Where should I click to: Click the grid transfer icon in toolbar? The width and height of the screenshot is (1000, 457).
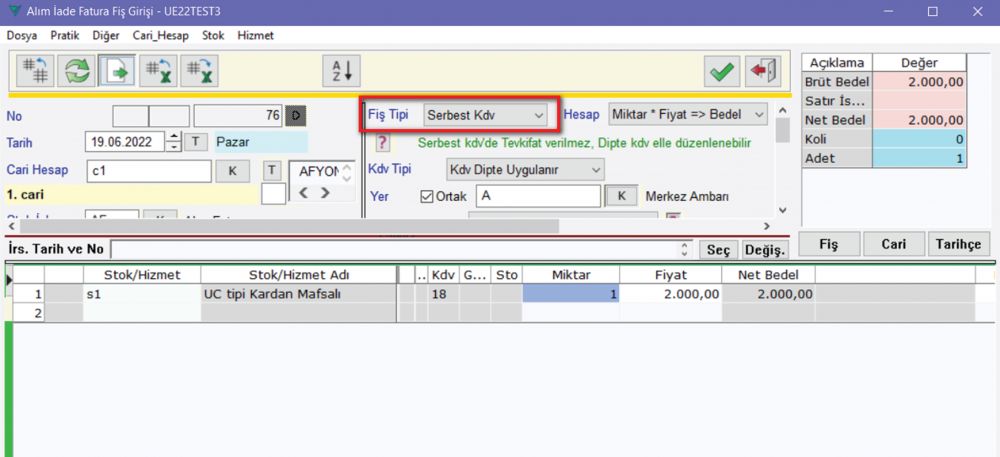click(x=37, y=71)
